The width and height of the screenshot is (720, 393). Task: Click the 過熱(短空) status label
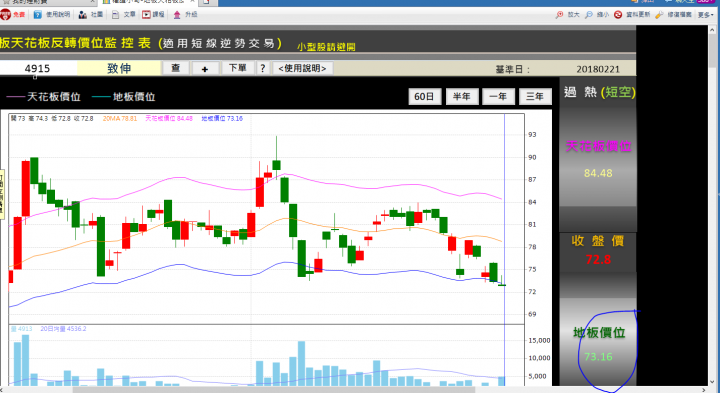point(600,92)
